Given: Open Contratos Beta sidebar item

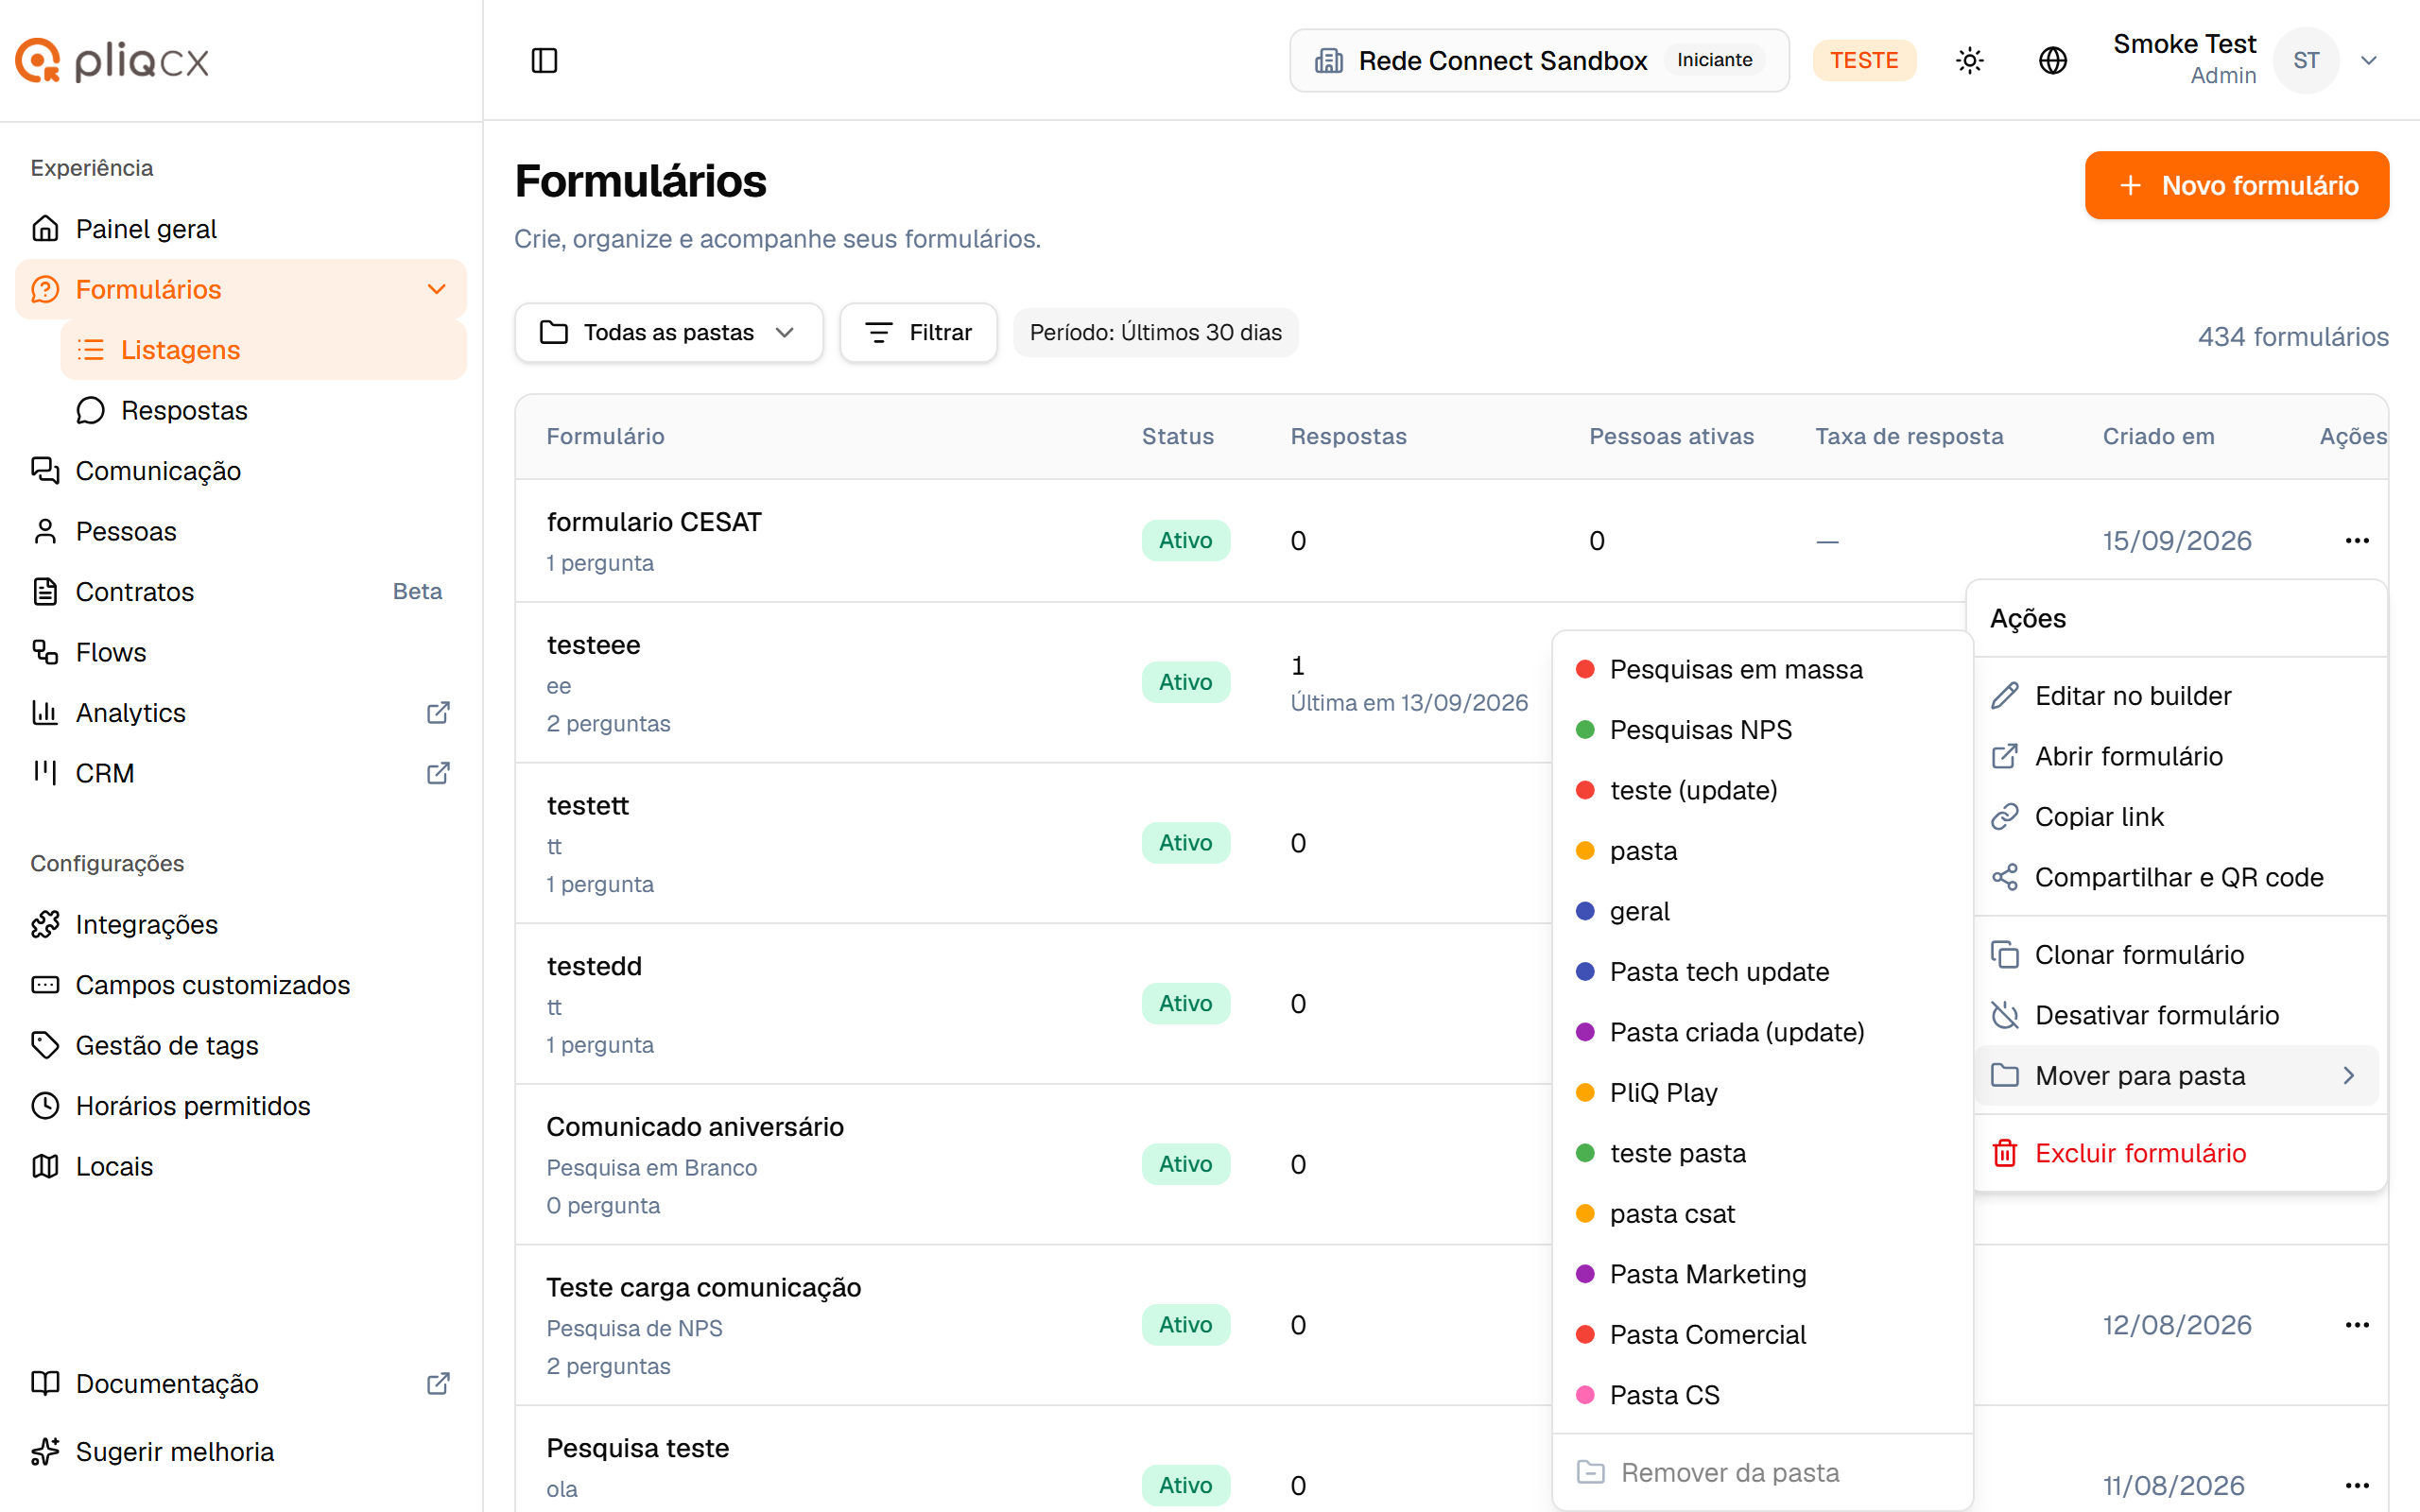Looking at the screenshot, I should coord(241,591).
